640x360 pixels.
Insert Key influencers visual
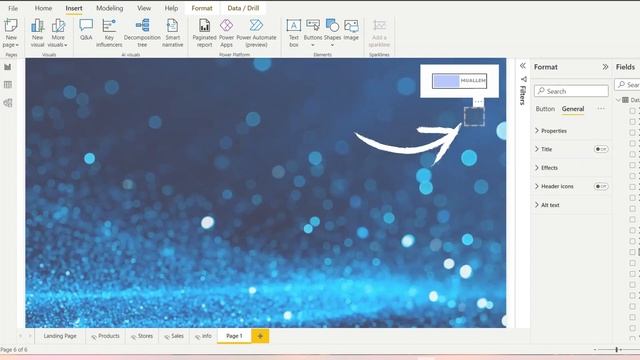point(109,33)
